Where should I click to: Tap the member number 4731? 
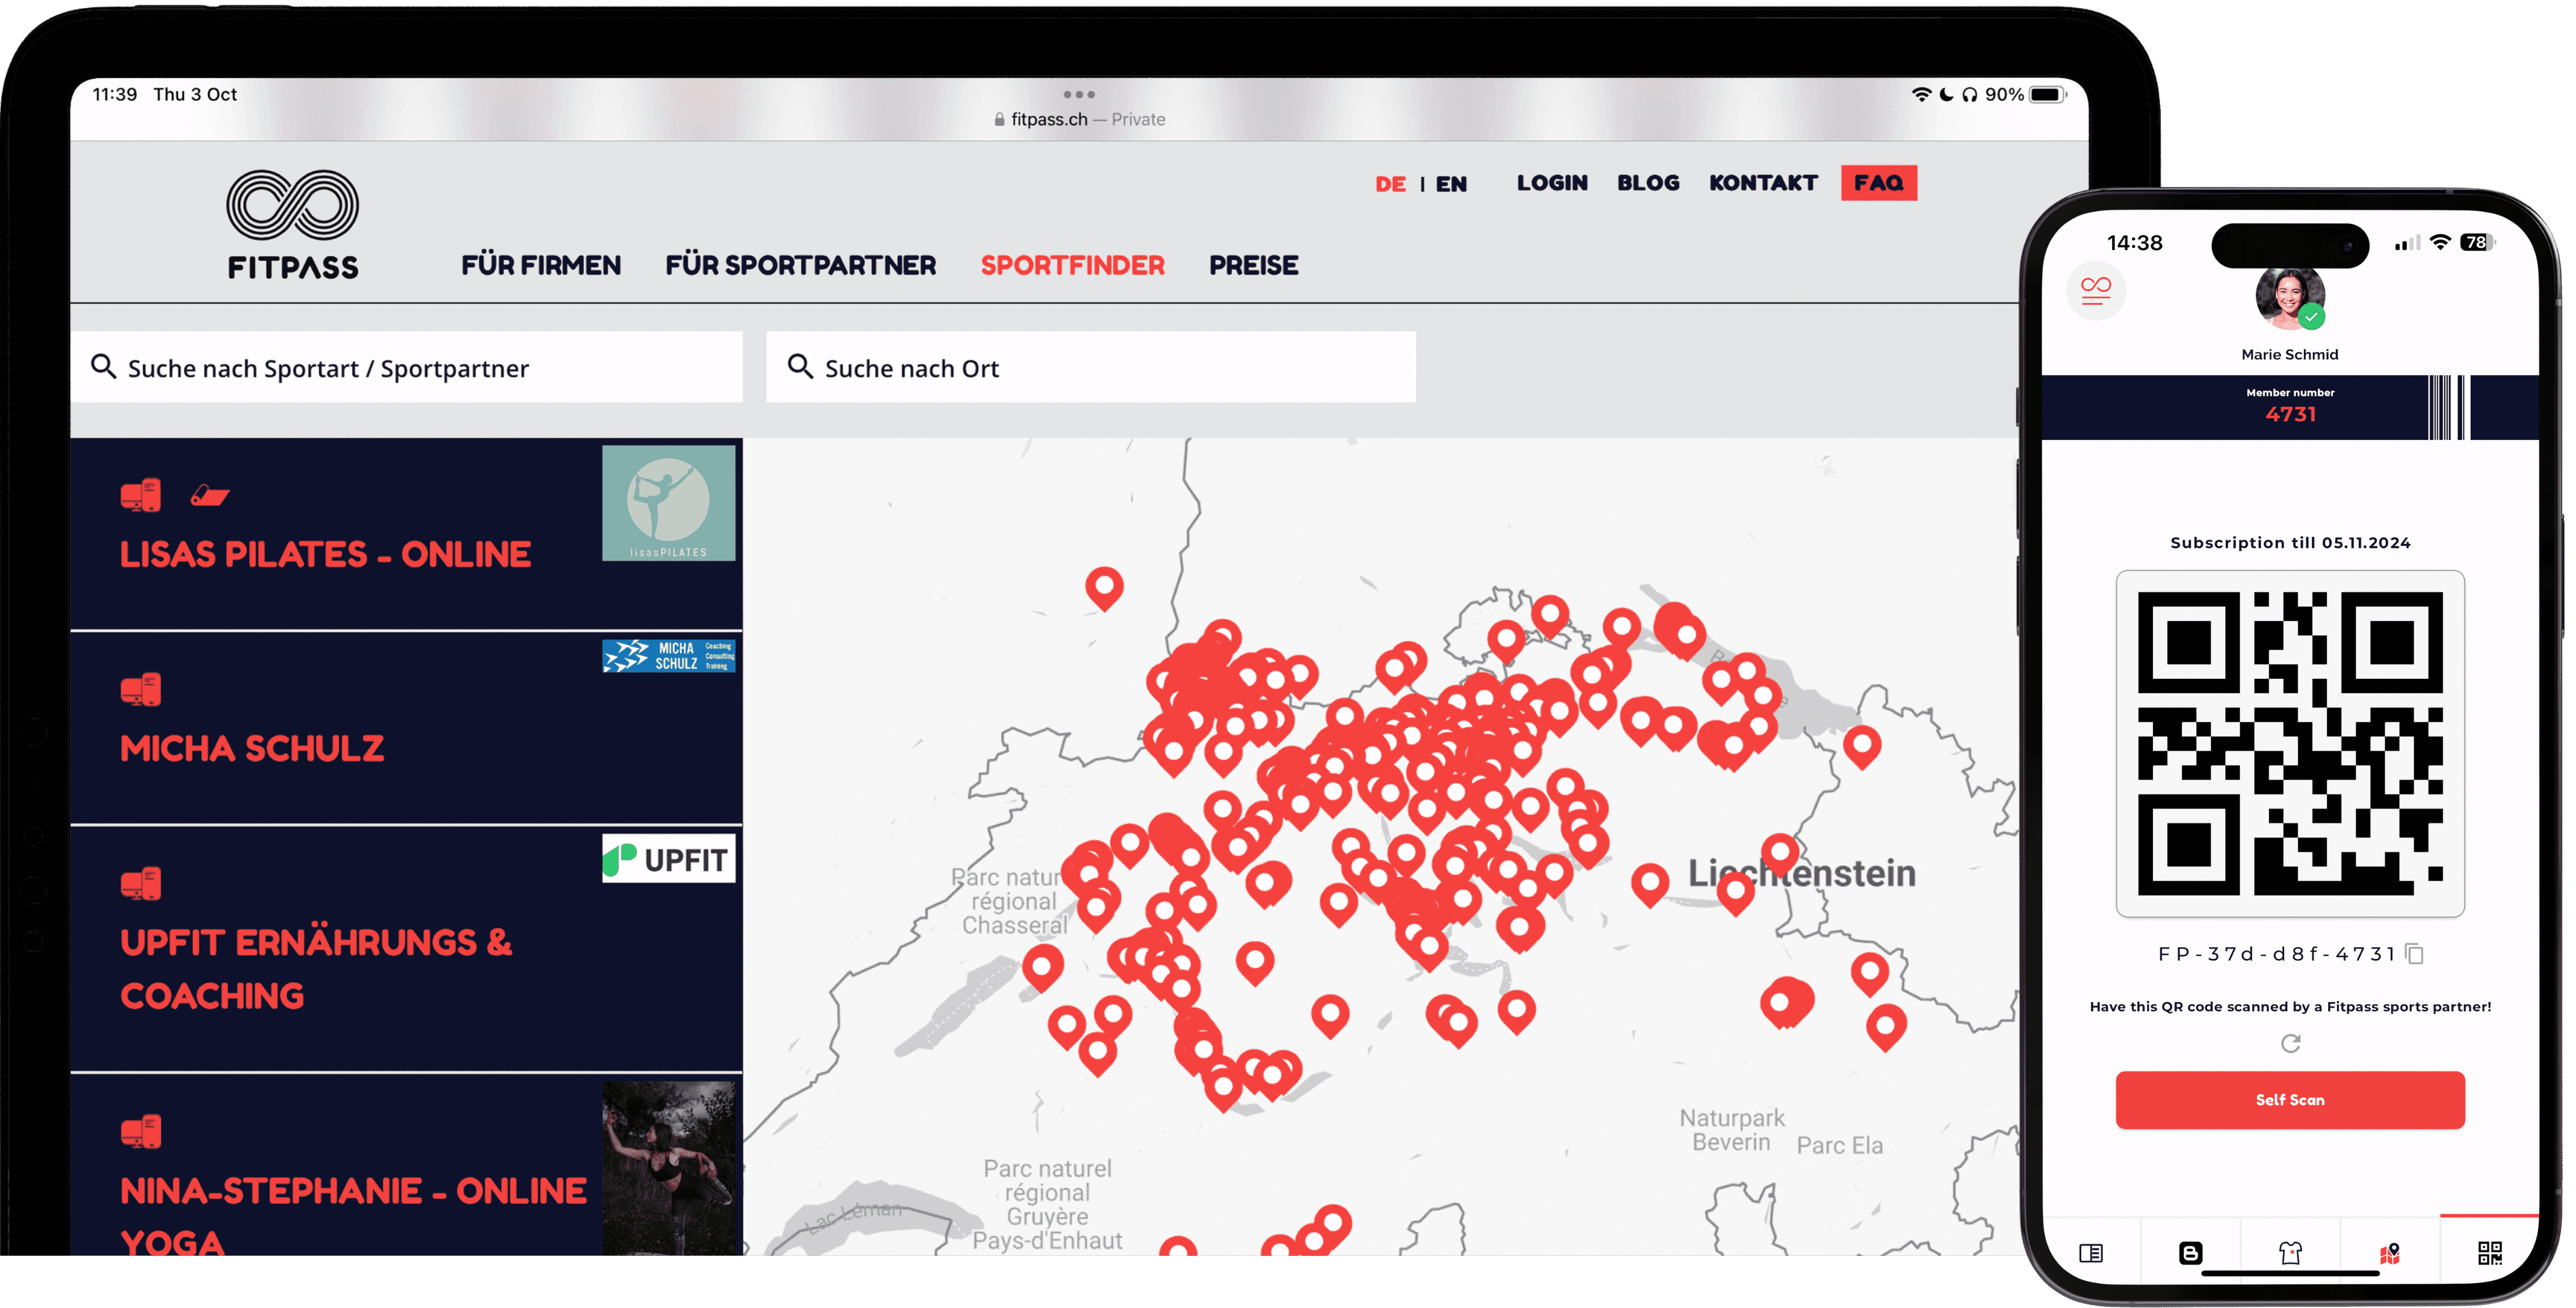pos(2290,414)
